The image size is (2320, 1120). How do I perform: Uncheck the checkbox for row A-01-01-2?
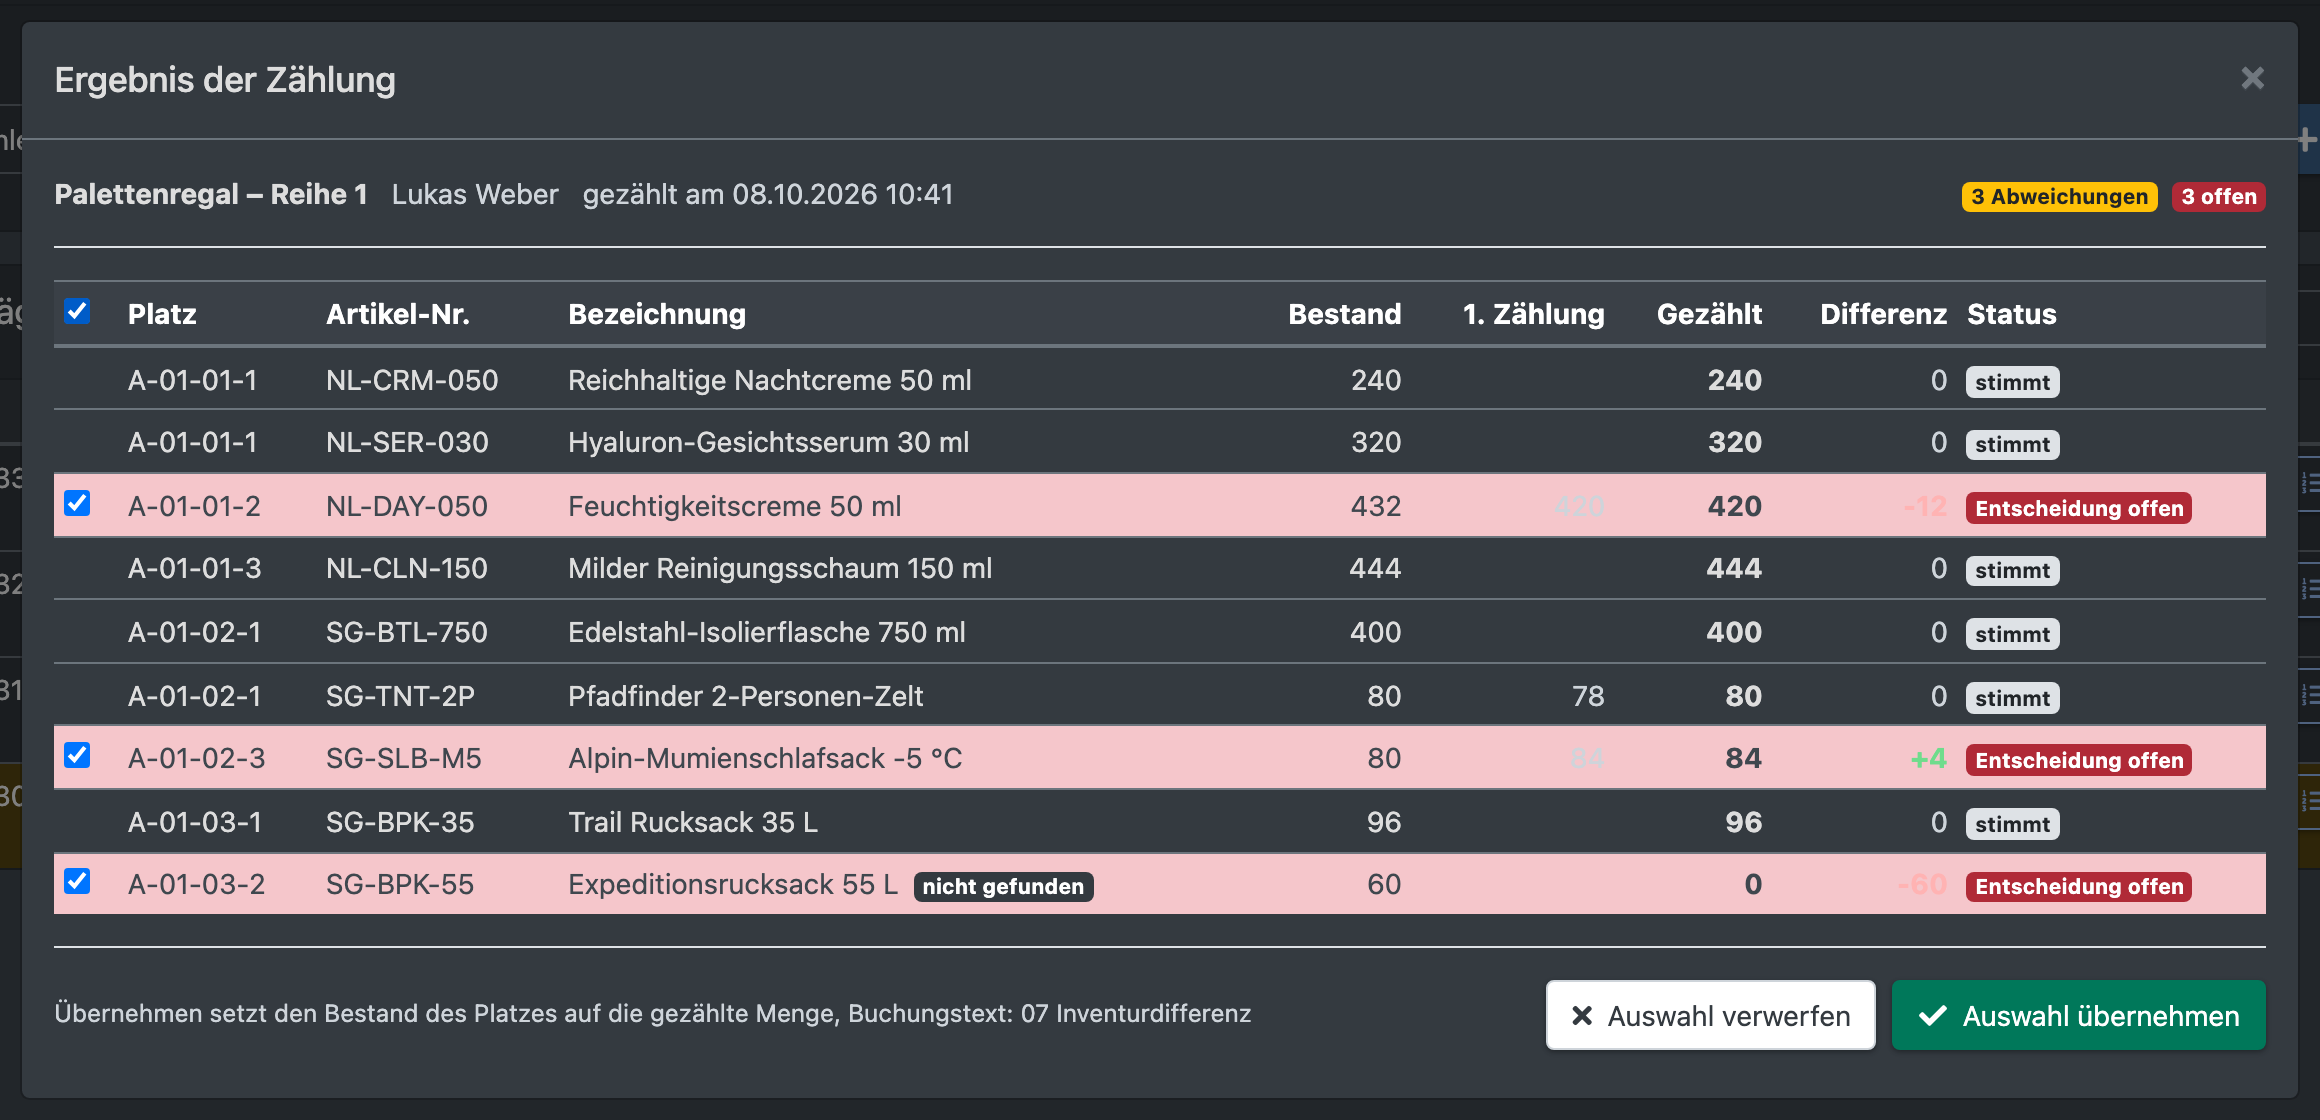tap(77, 503)
